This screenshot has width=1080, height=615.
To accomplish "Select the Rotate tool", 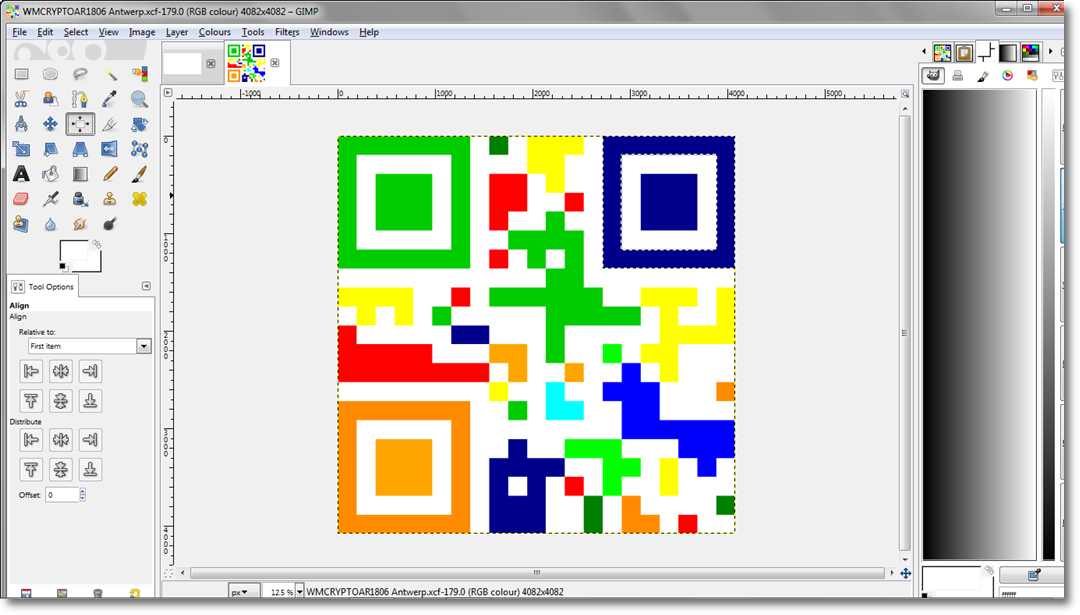I will [139, 124].
